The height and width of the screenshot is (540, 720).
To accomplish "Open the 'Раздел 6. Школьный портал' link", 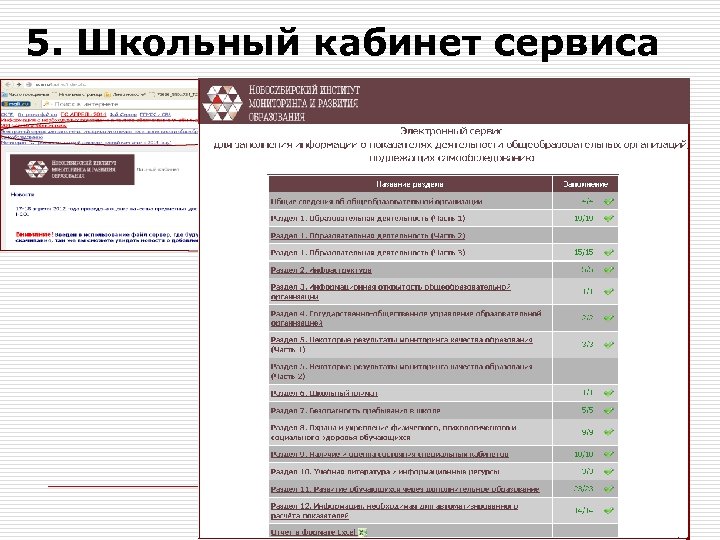I will (324, 393).
